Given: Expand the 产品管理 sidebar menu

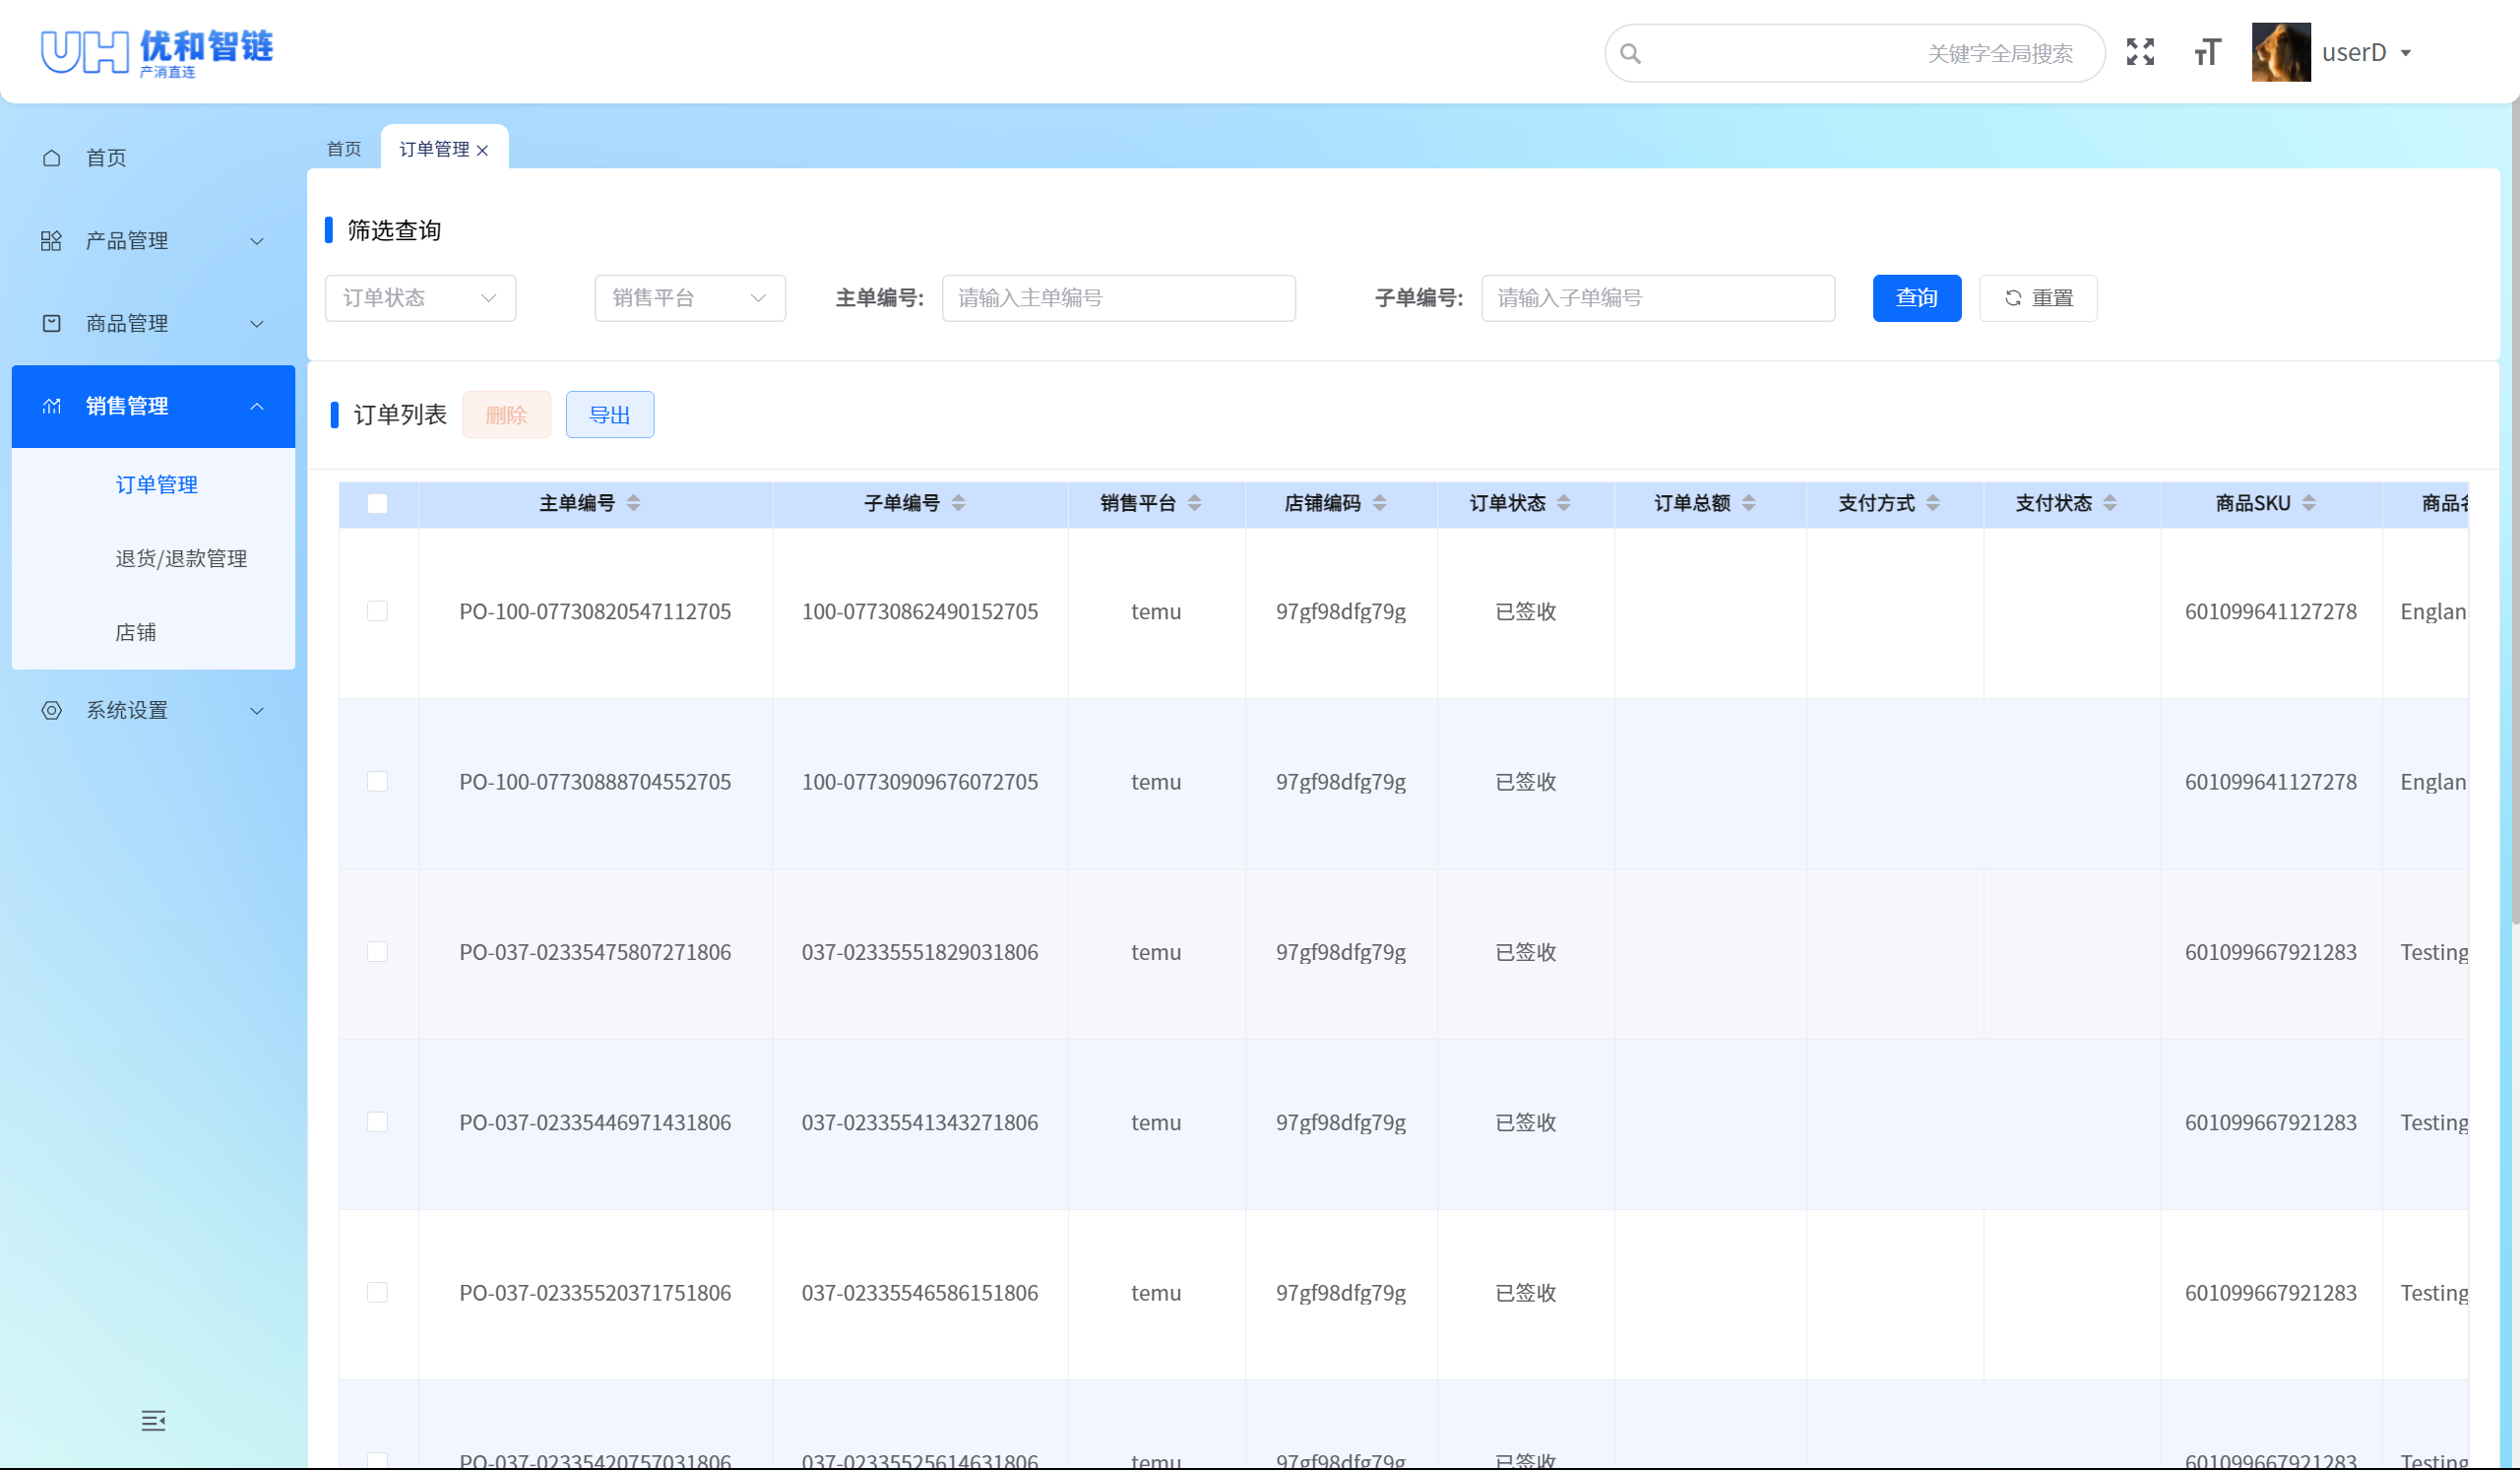Looking at the screenshot, I should pos(153,241).
